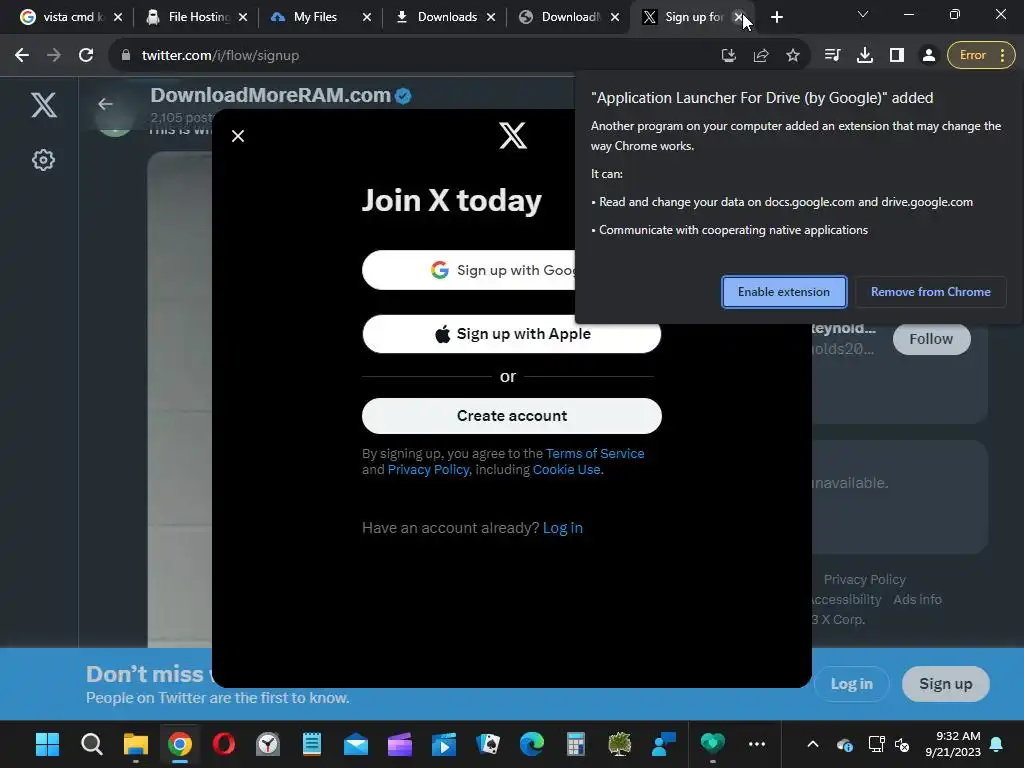Sign up with Apple
Image resolution: width=1024 pixels, height=768 pixels.
click(x=512, y=334)
